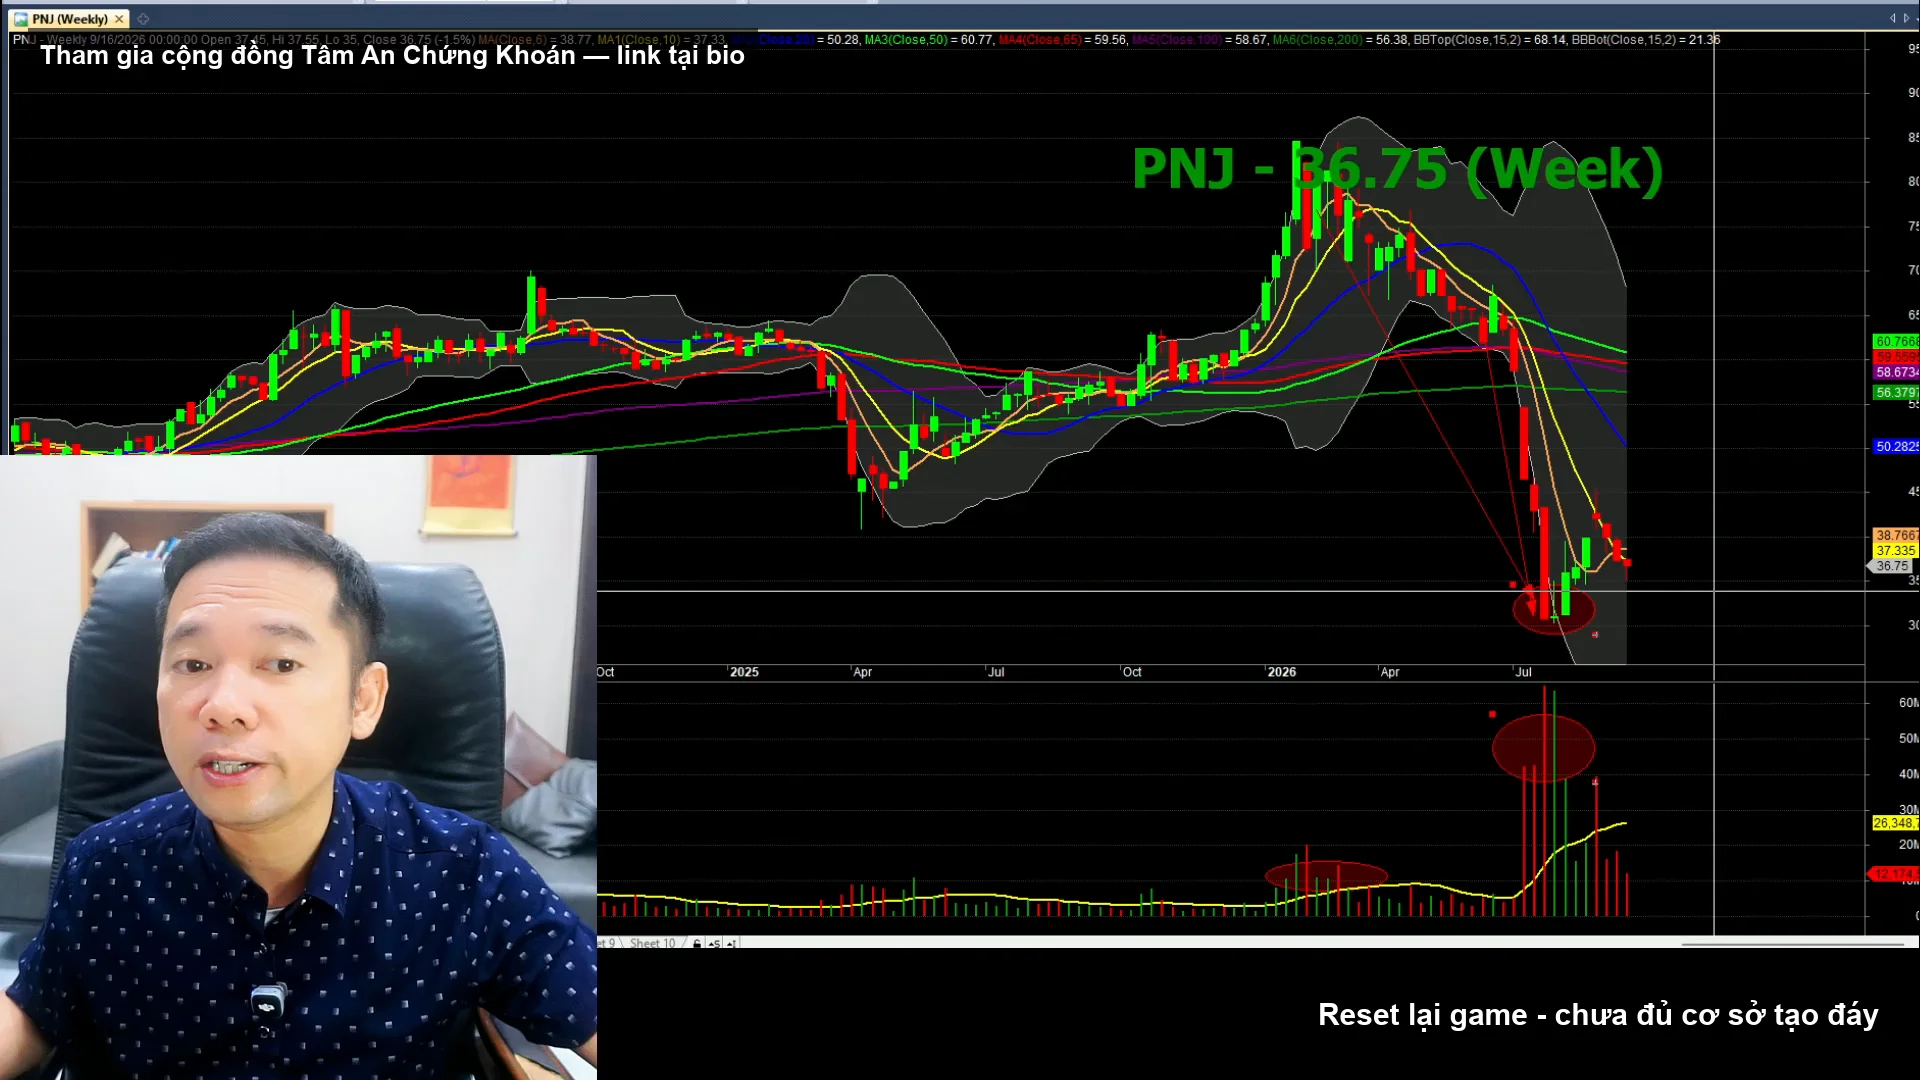Click the BBTop(Close,15,2) indicator title text
Viewport: 1920px width, 1080px height.
[1467, 40]
